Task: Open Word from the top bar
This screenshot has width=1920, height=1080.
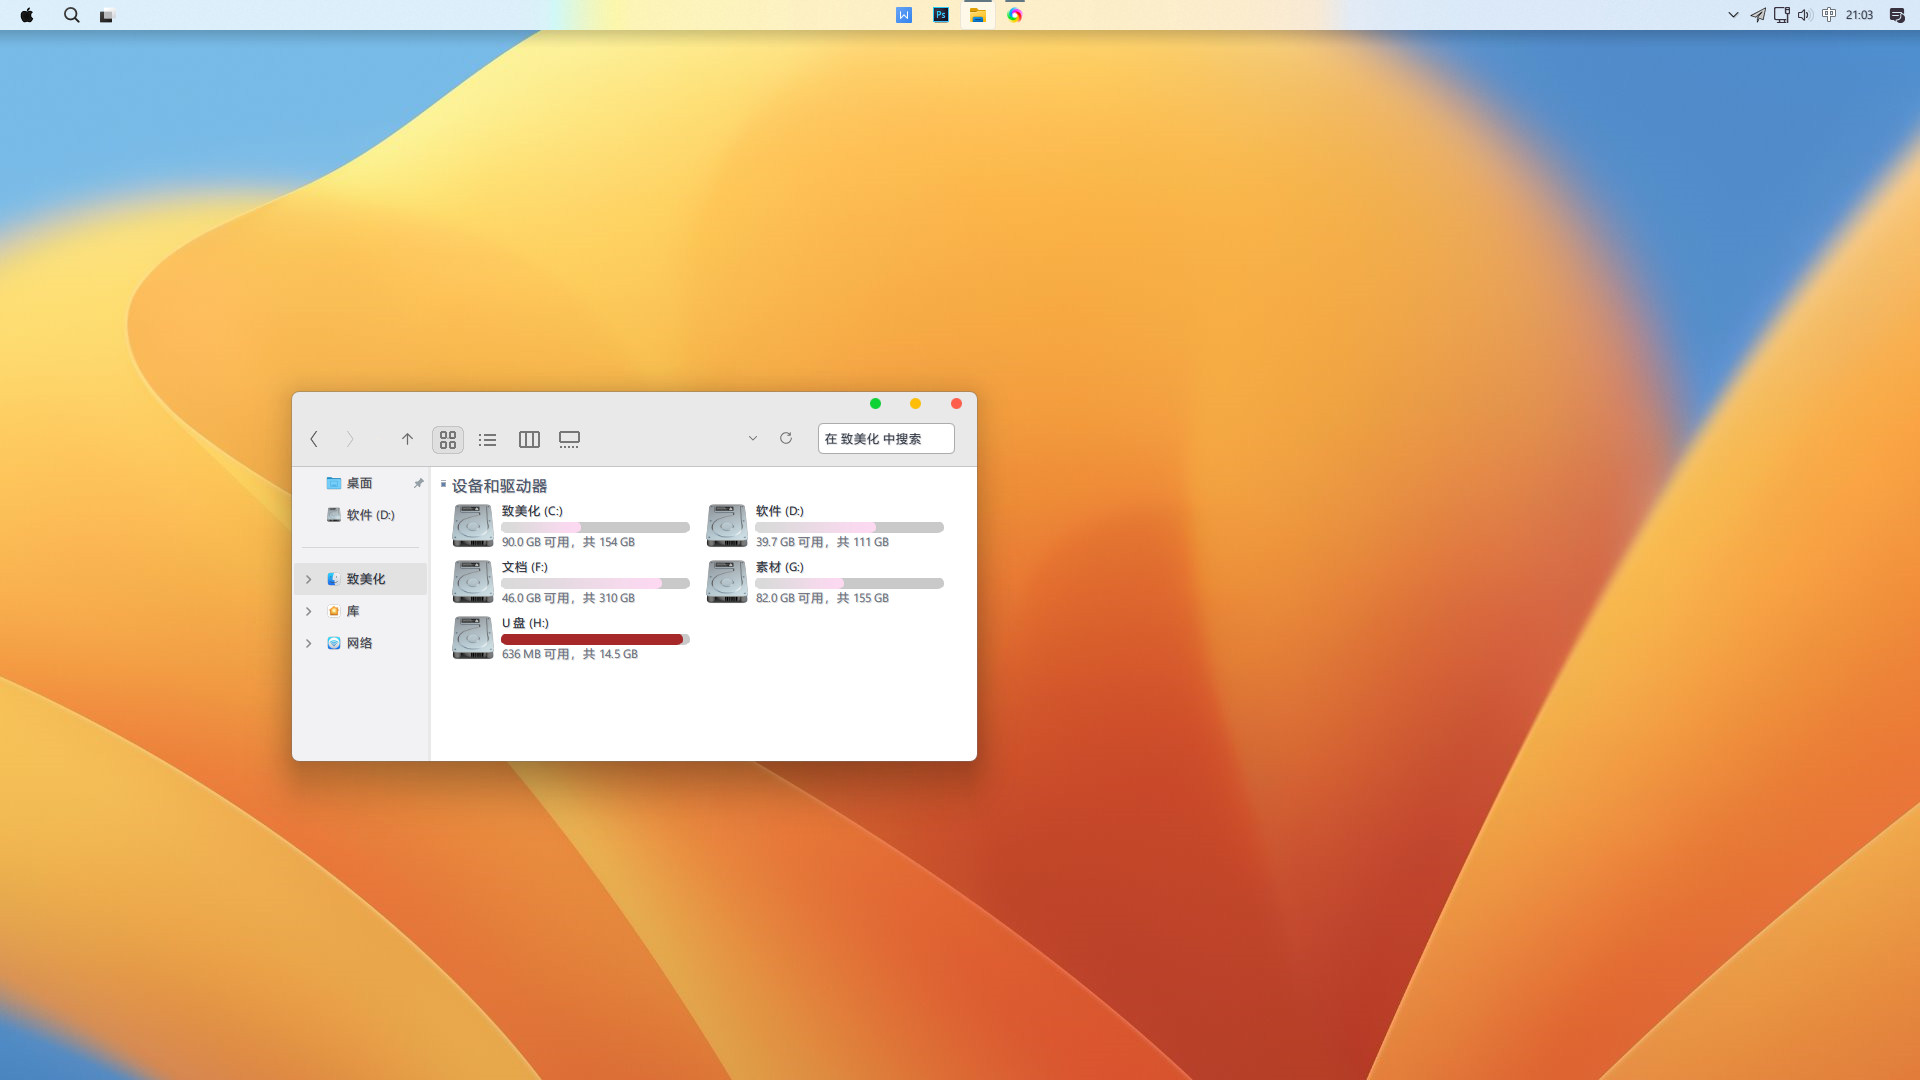Action: pos(904,15)
